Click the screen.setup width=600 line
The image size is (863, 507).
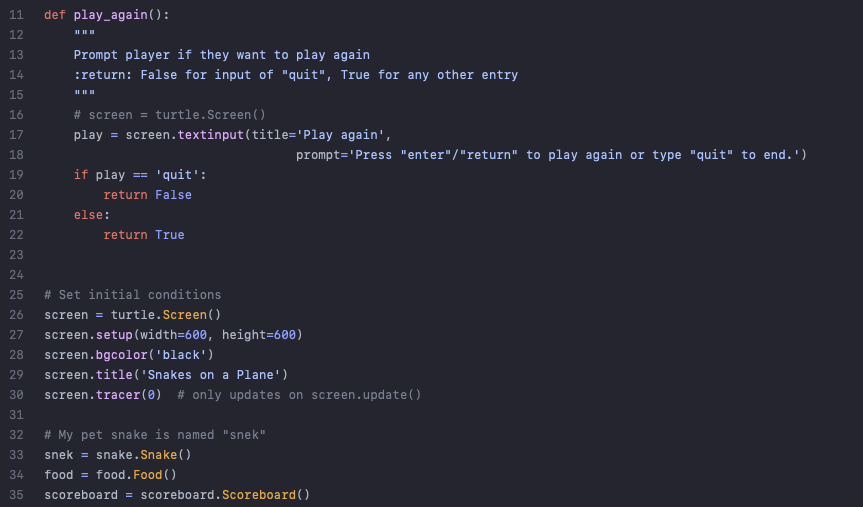[173, 335]
